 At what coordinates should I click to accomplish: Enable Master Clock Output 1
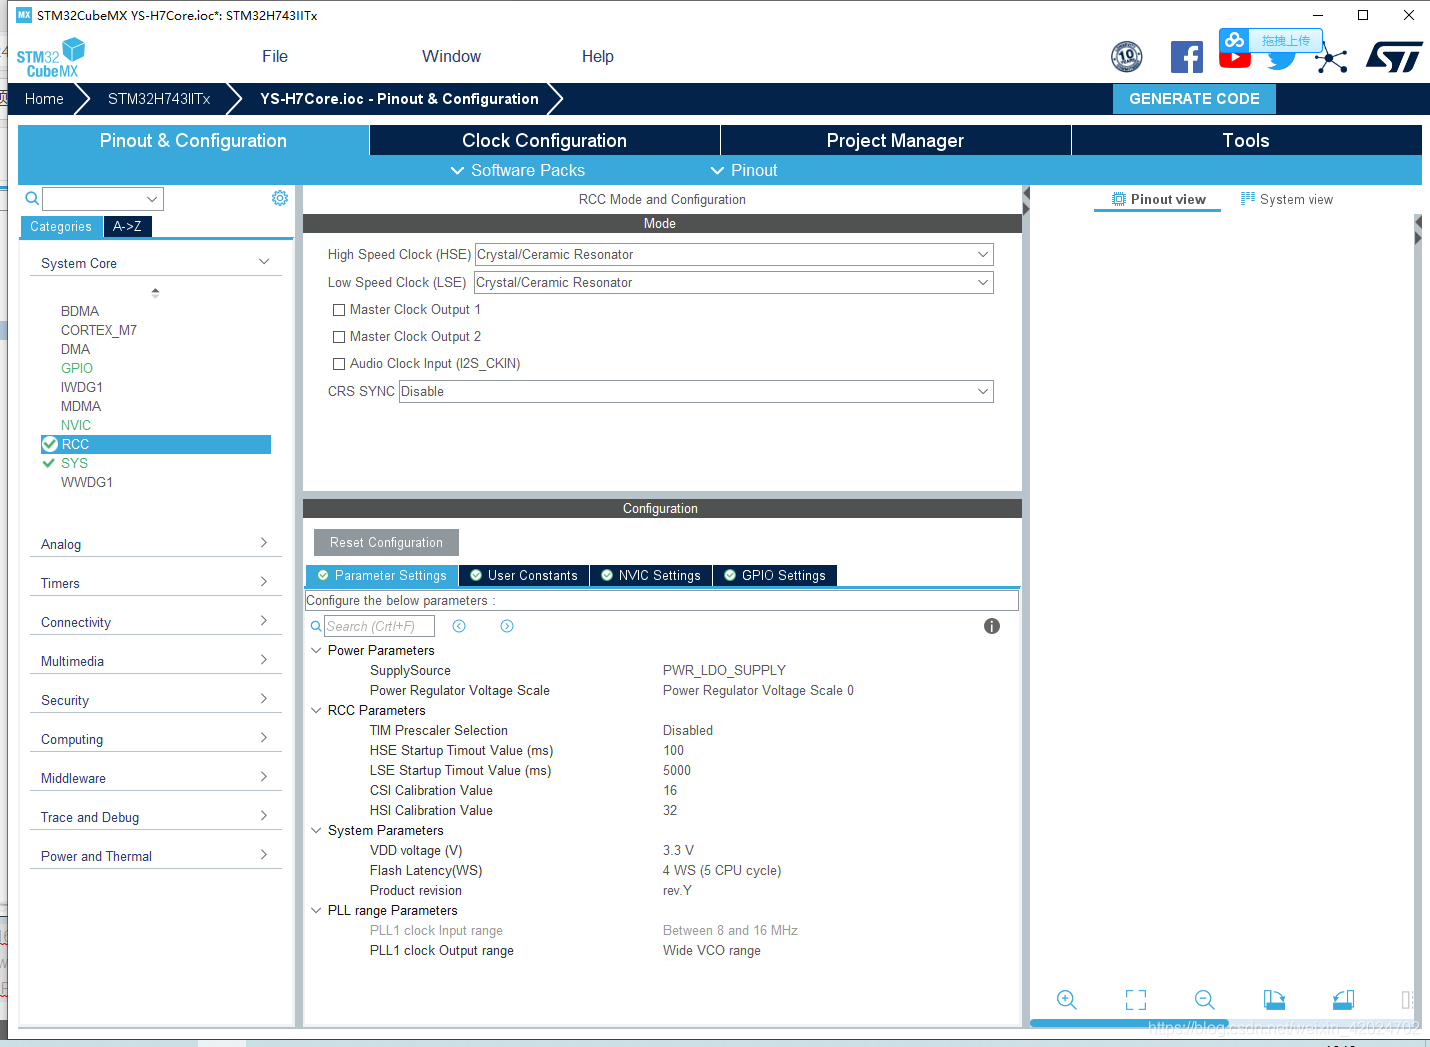tap(339, 310)
